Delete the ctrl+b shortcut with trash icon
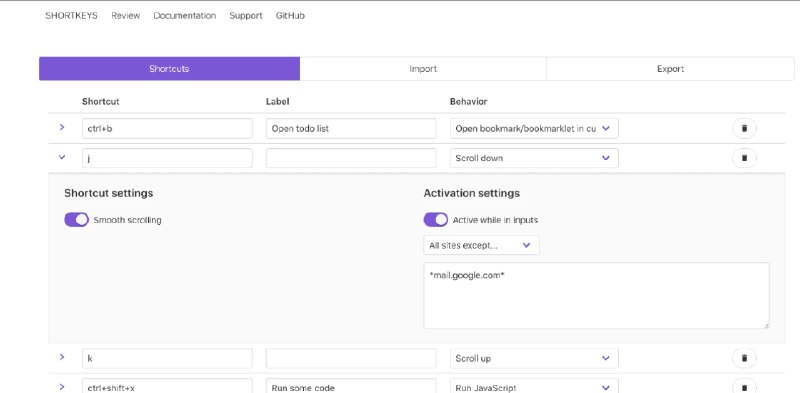The height and width of the screenshot is (393, 800). [744, 128]
